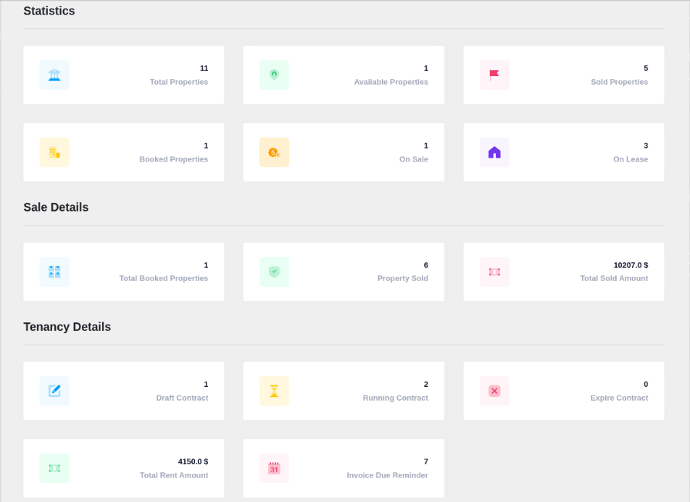
Task: Click the On Sale orange icon
Action: (274, 152)
